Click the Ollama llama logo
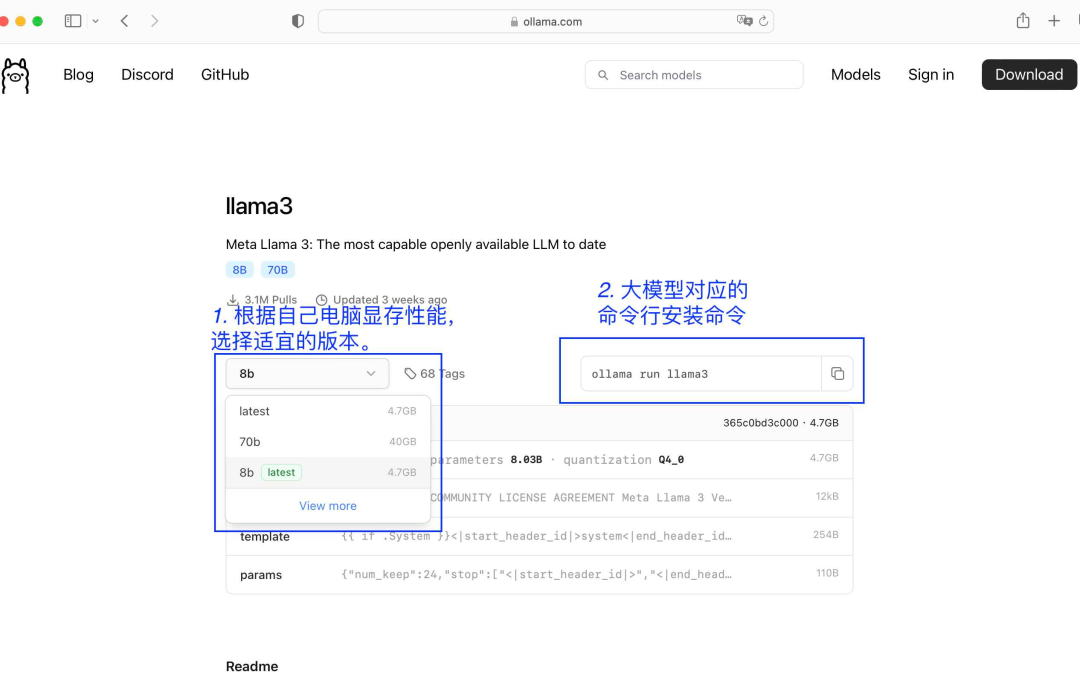 coord(15,75)
